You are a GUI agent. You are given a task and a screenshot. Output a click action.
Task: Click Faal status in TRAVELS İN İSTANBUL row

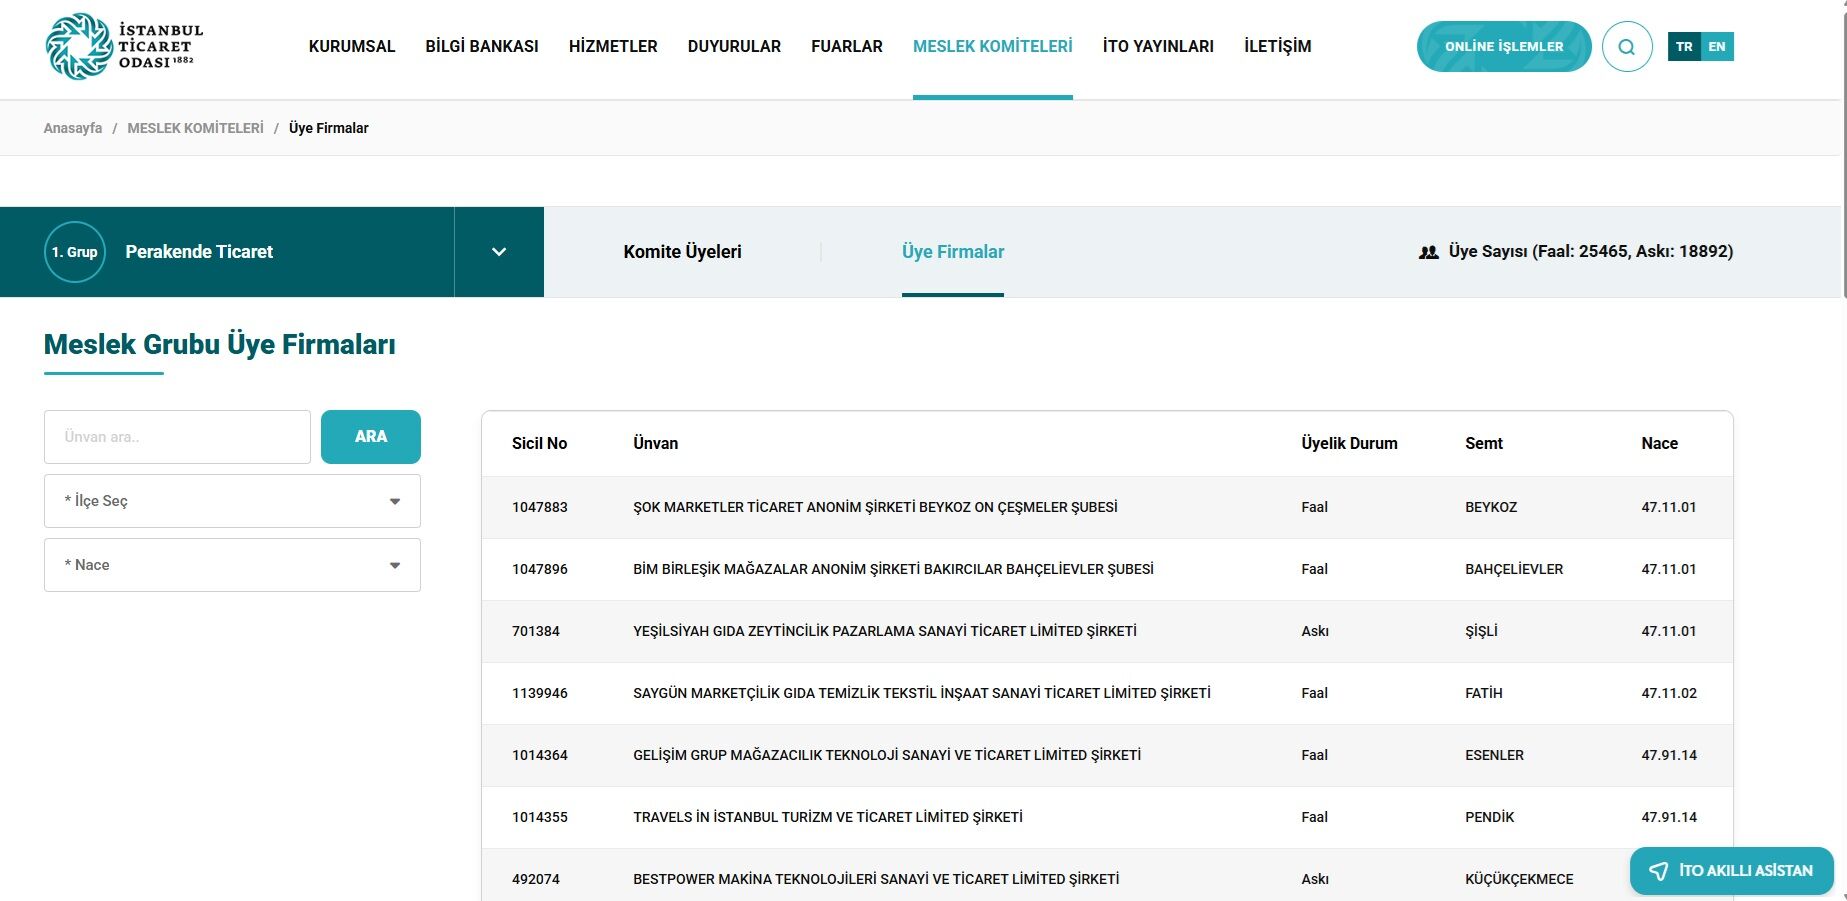click(x=1315, y=817)
